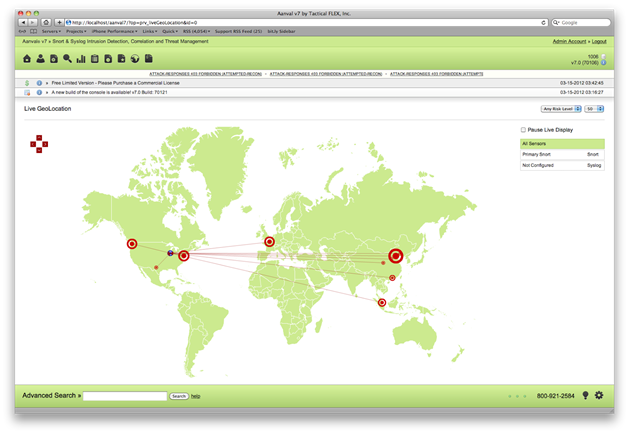Open the Home dashboard icon
The height and width of the screenshot is (434, 629).
point(27,59)
